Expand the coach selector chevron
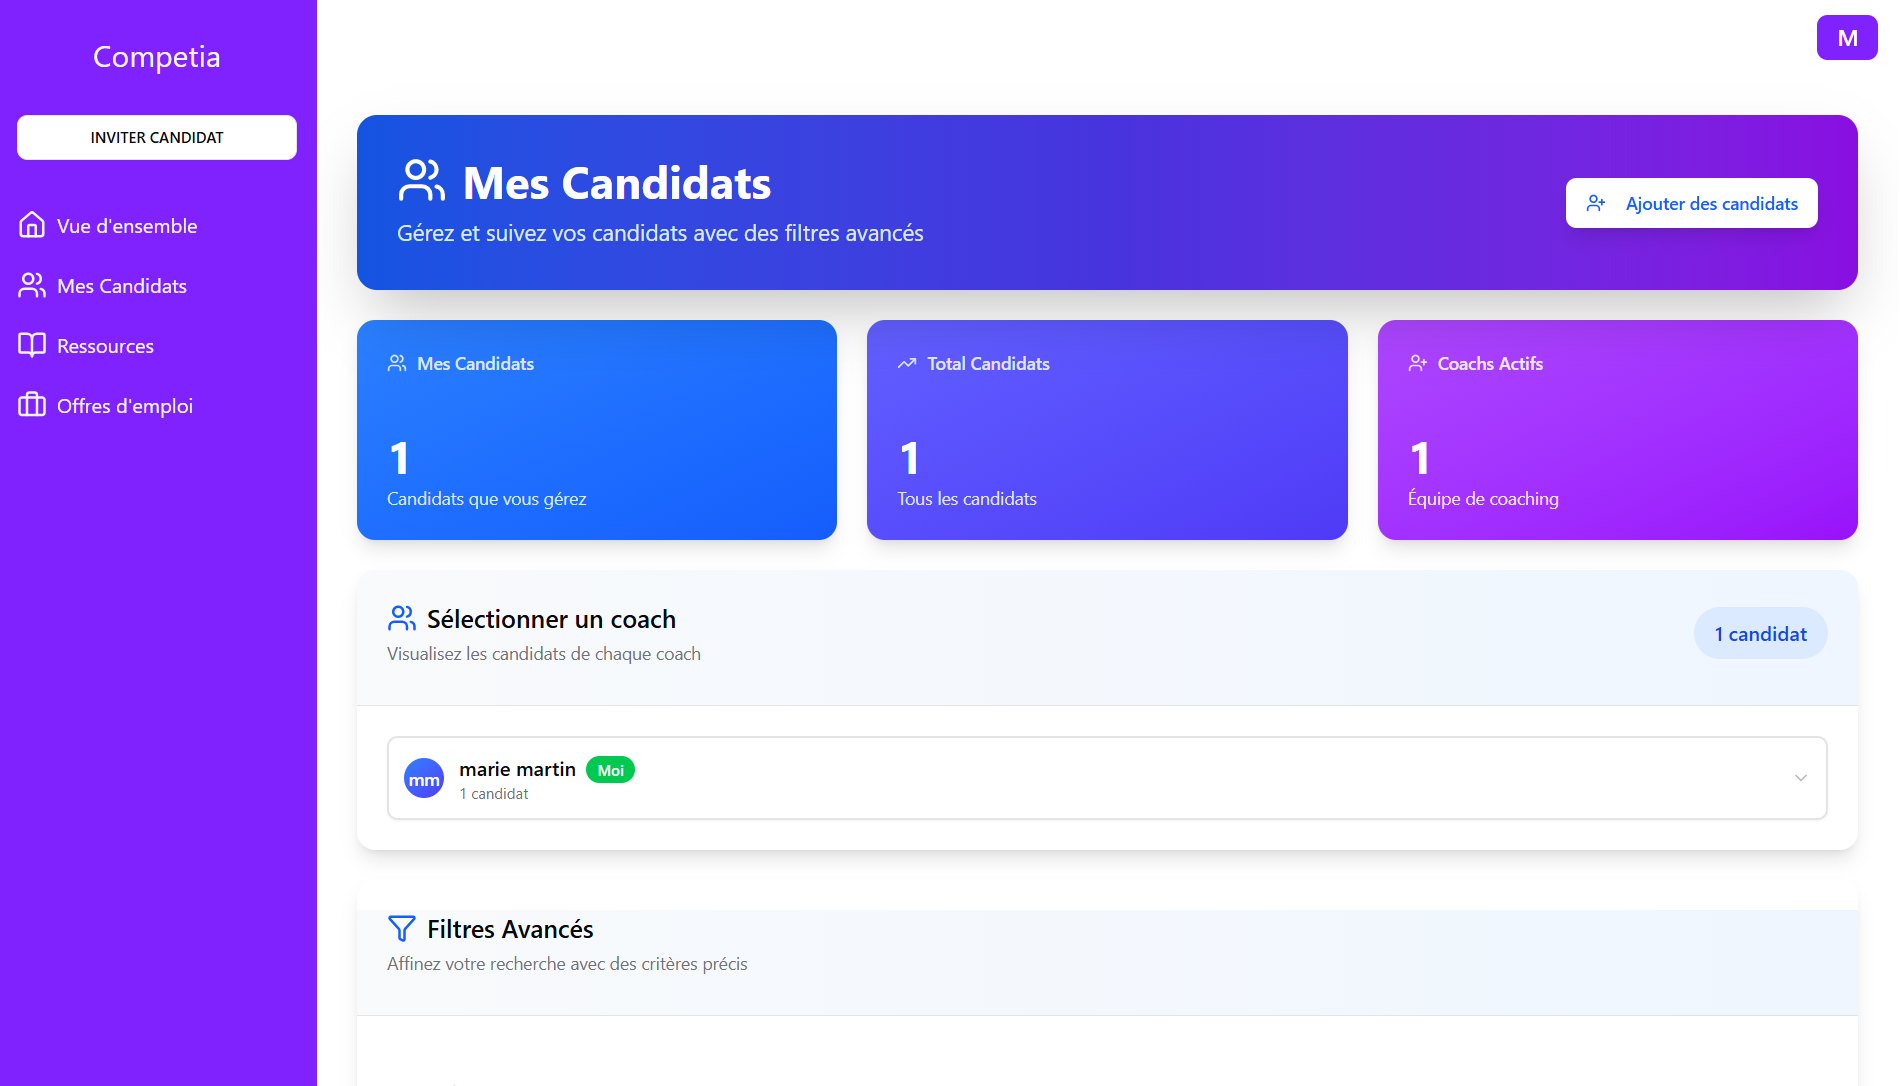1900x1086 pixels. point(1800,778)
